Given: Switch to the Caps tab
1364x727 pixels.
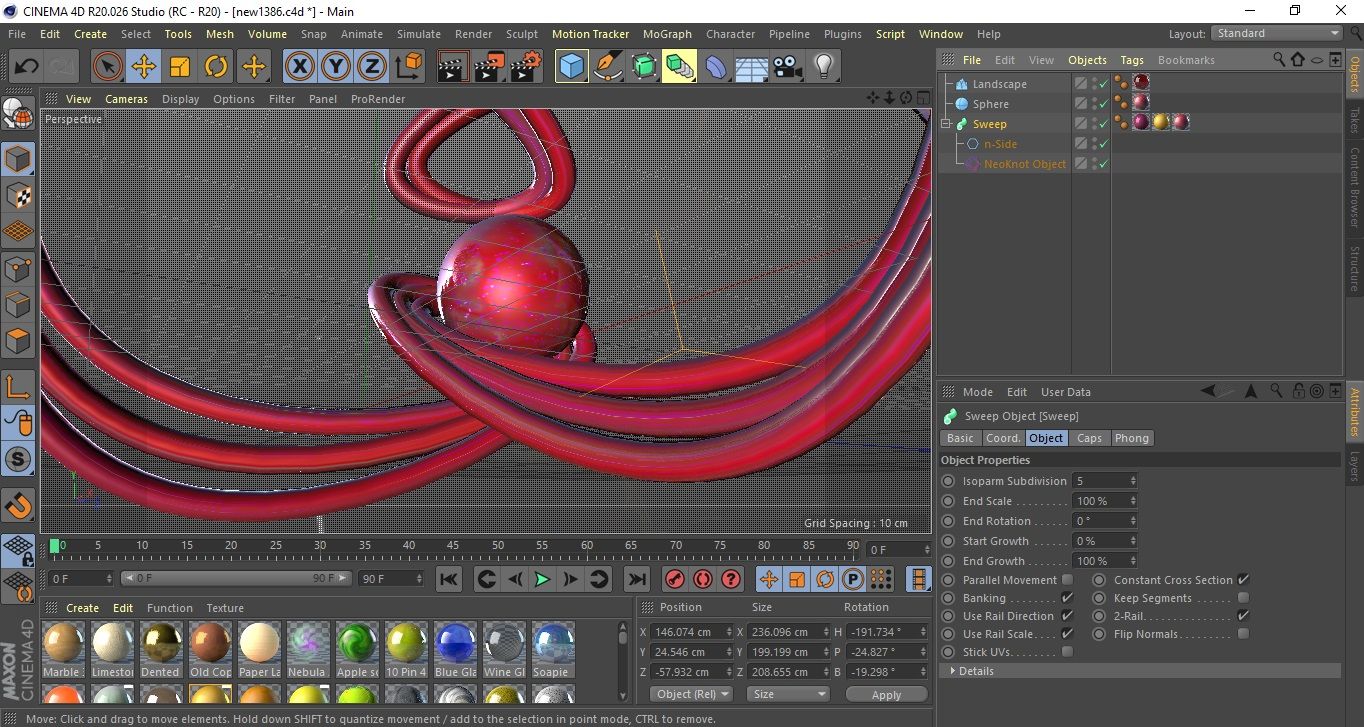Looking at the screenshot, I should tap(1089, 438).
